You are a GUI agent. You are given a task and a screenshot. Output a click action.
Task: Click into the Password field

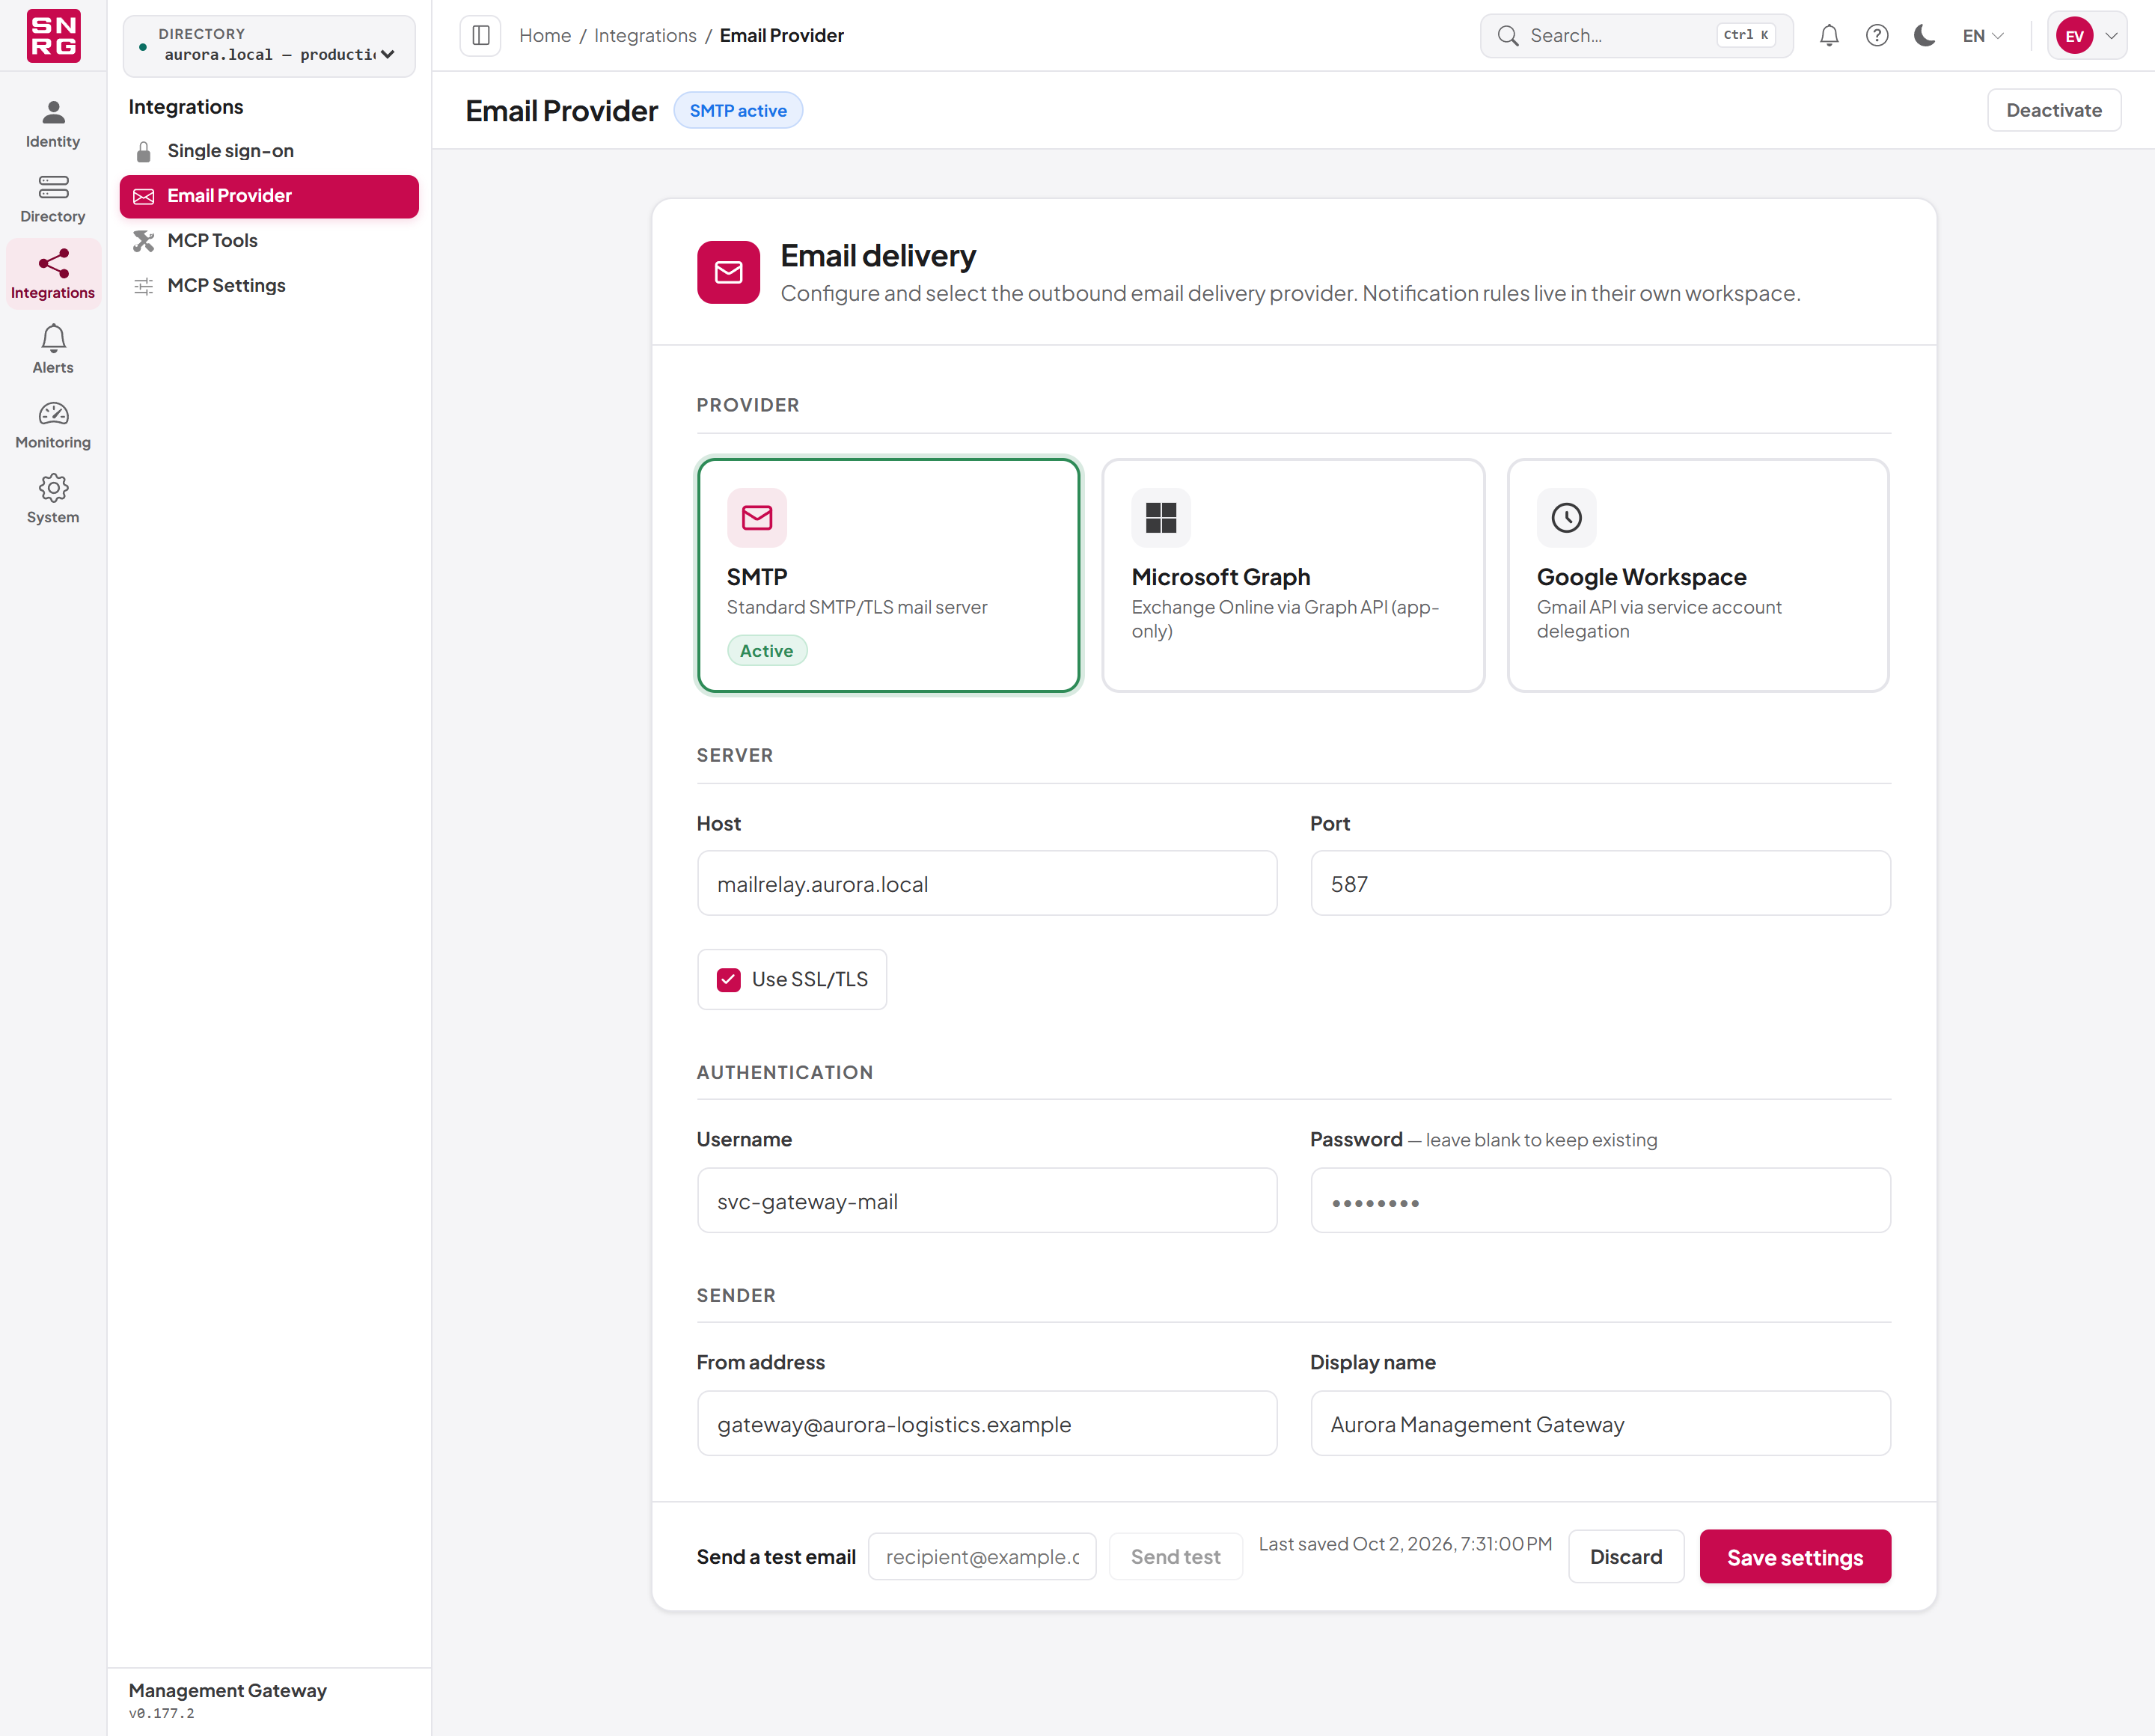1600,1200
